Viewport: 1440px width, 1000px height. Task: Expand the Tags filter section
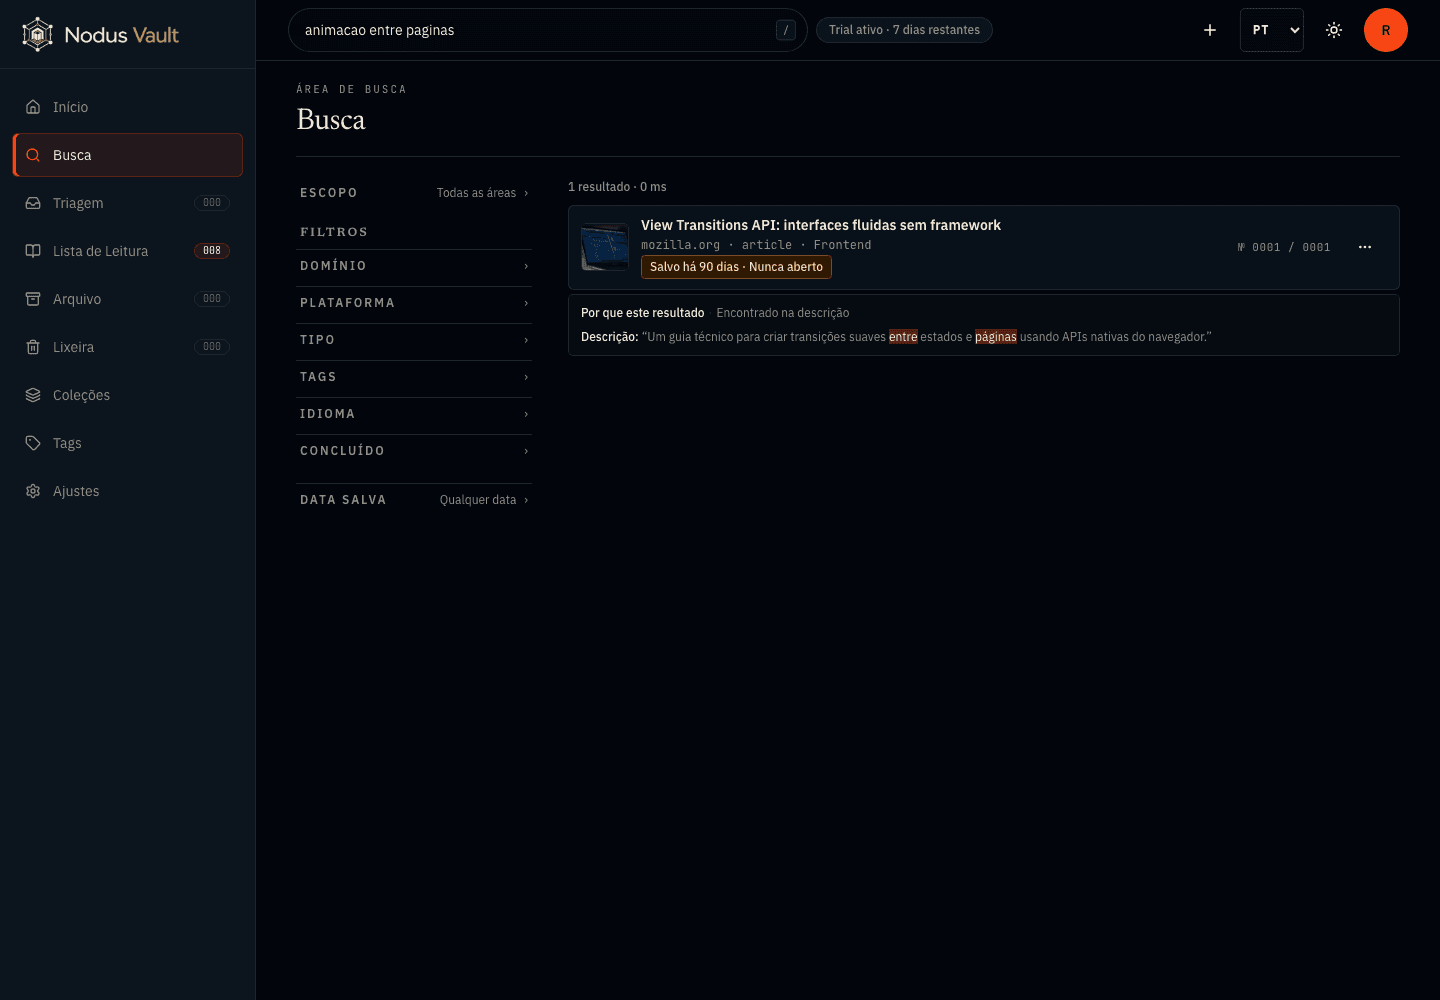click(414, 377)
